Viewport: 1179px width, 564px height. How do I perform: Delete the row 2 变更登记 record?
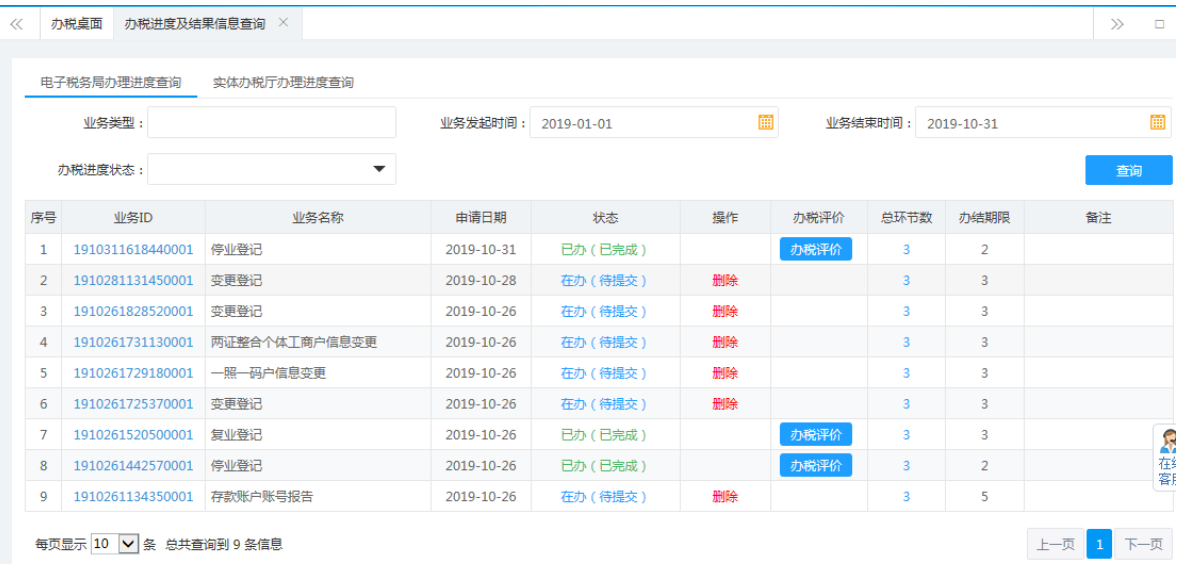click(725, 281)
